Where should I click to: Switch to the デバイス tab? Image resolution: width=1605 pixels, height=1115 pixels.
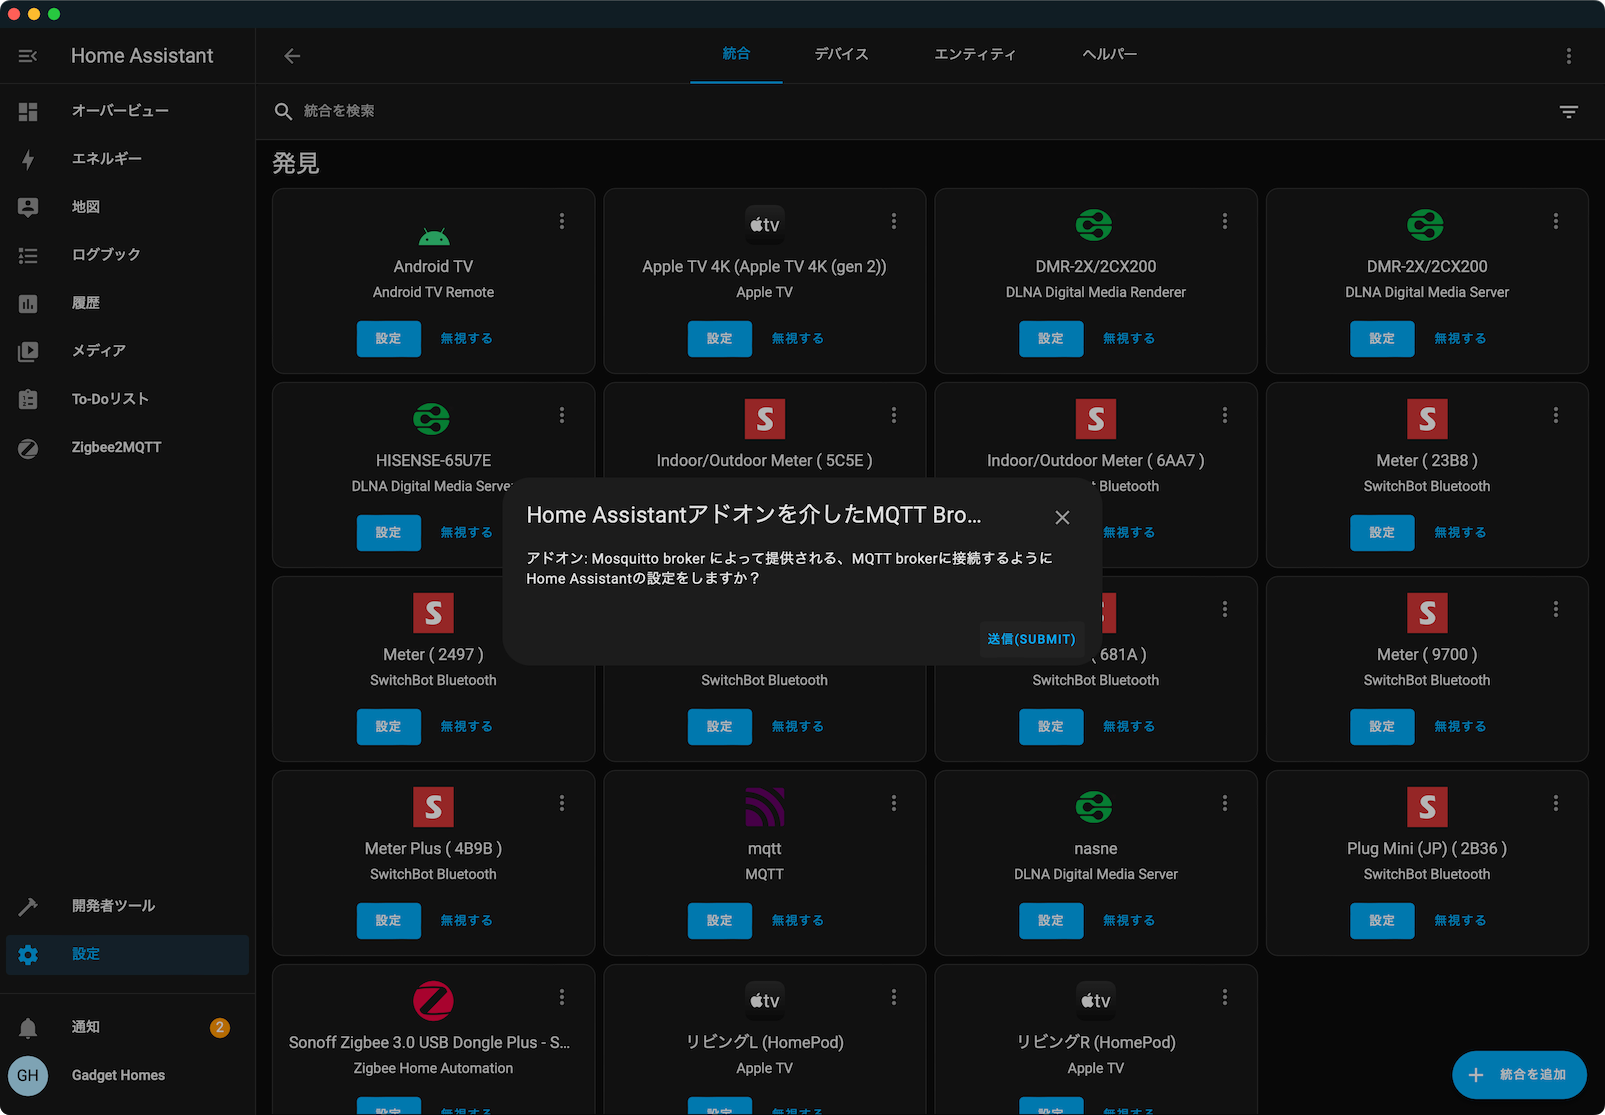point(841,54)
